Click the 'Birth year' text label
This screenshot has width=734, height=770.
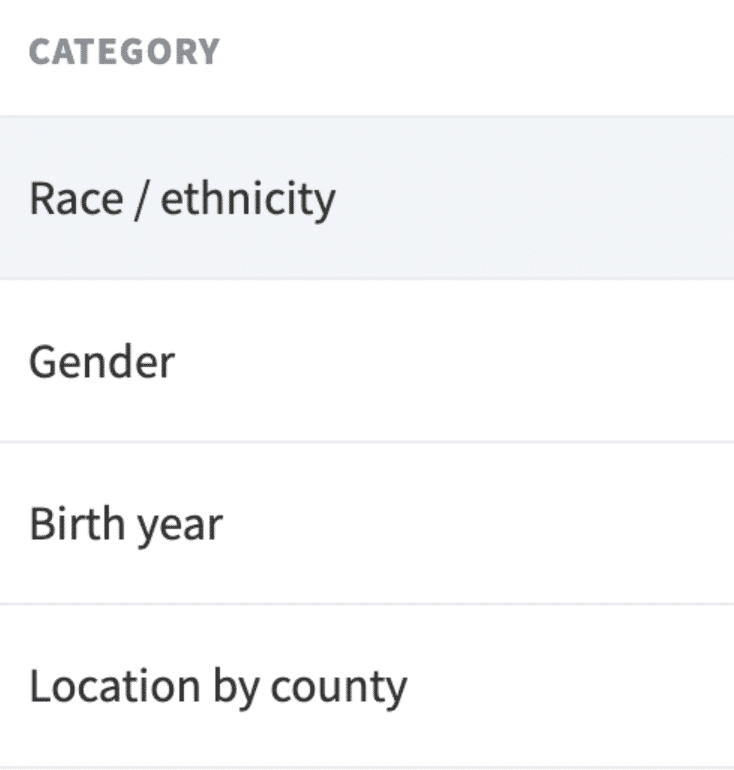(x=126, y=525)
